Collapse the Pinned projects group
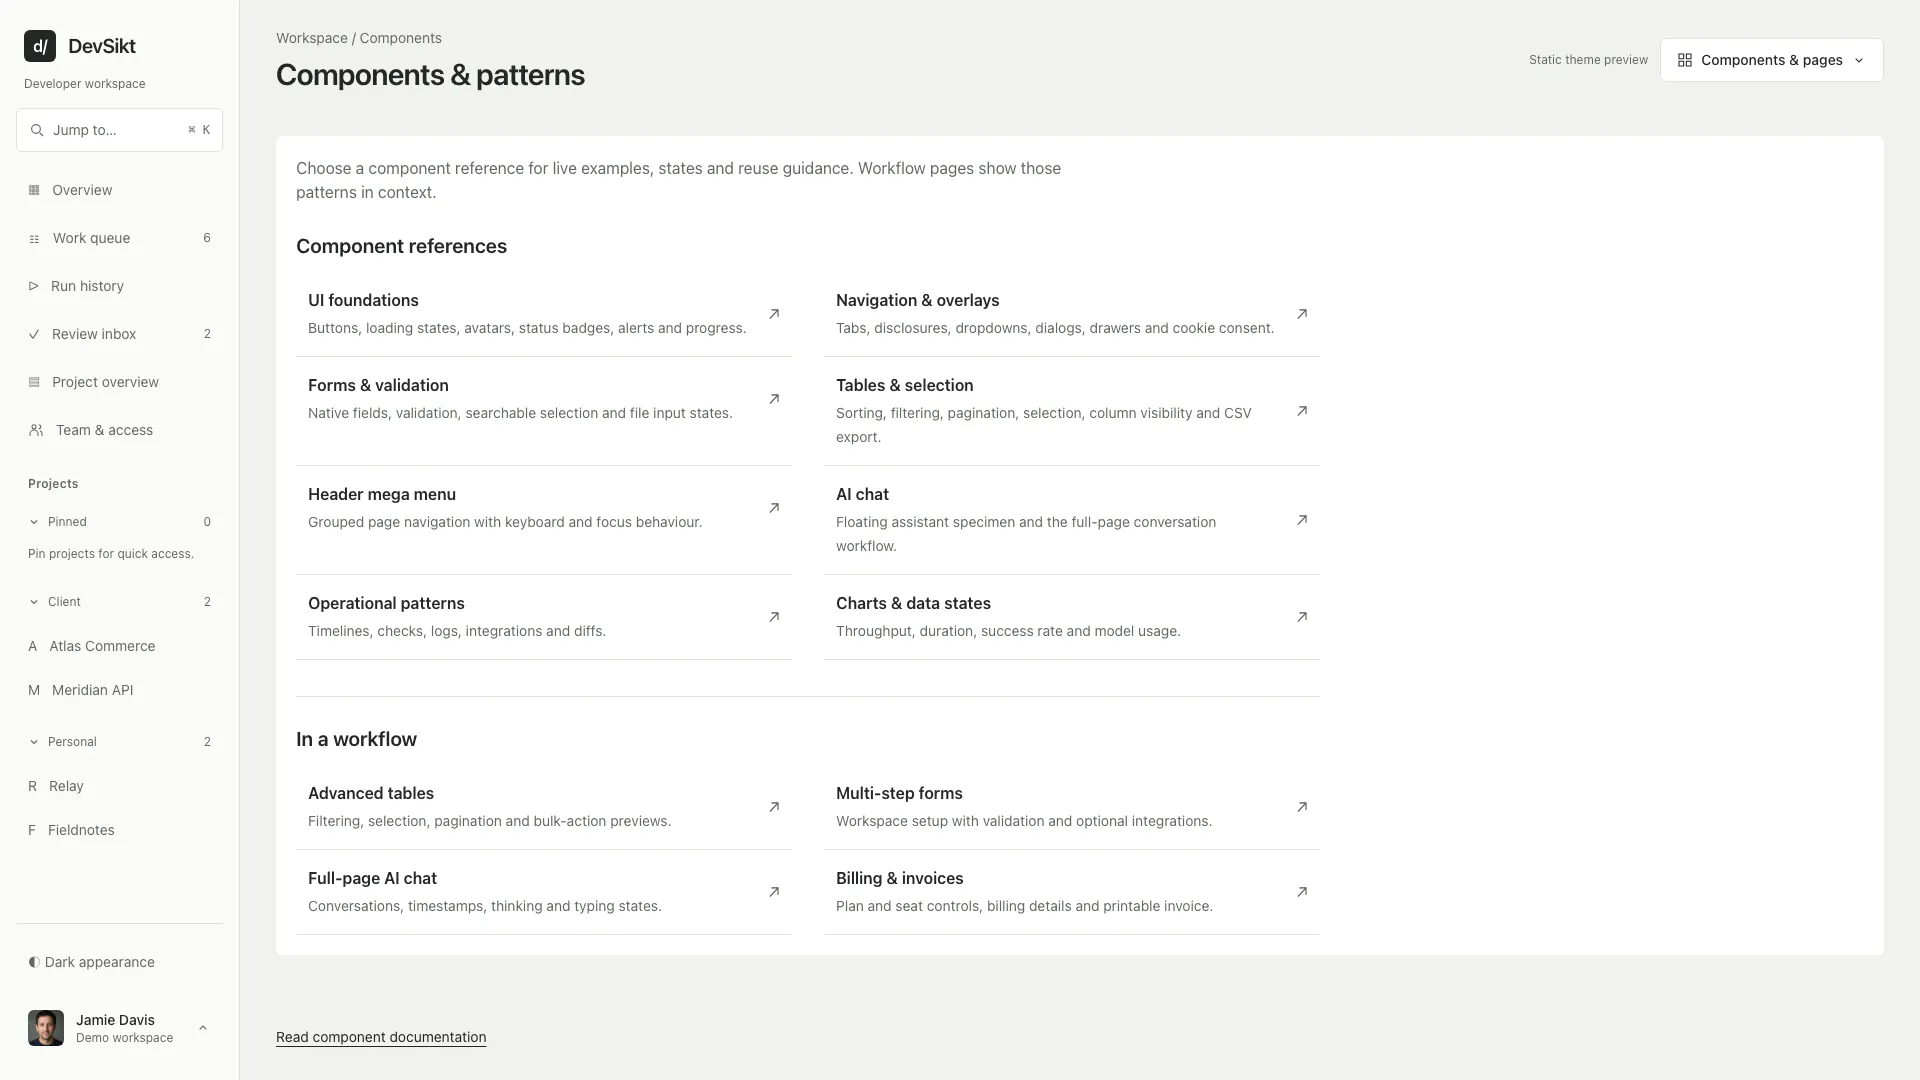This screenshot has height=1080, width=1920. 119,522
